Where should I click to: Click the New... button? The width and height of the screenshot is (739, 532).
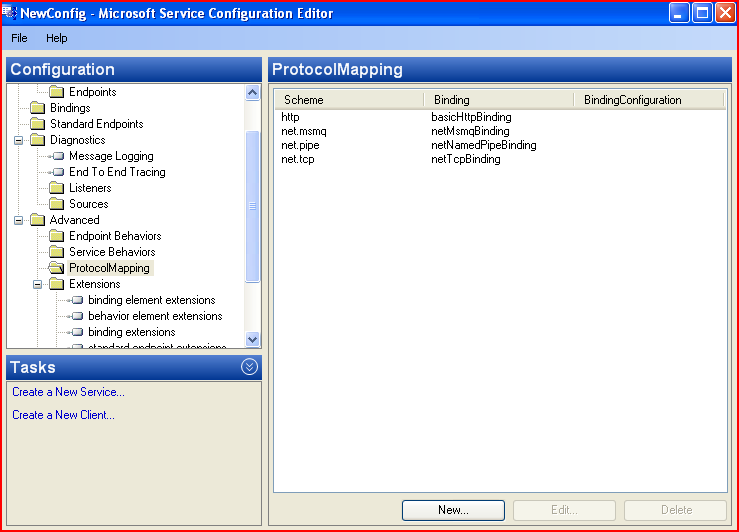tap(453, 510)
